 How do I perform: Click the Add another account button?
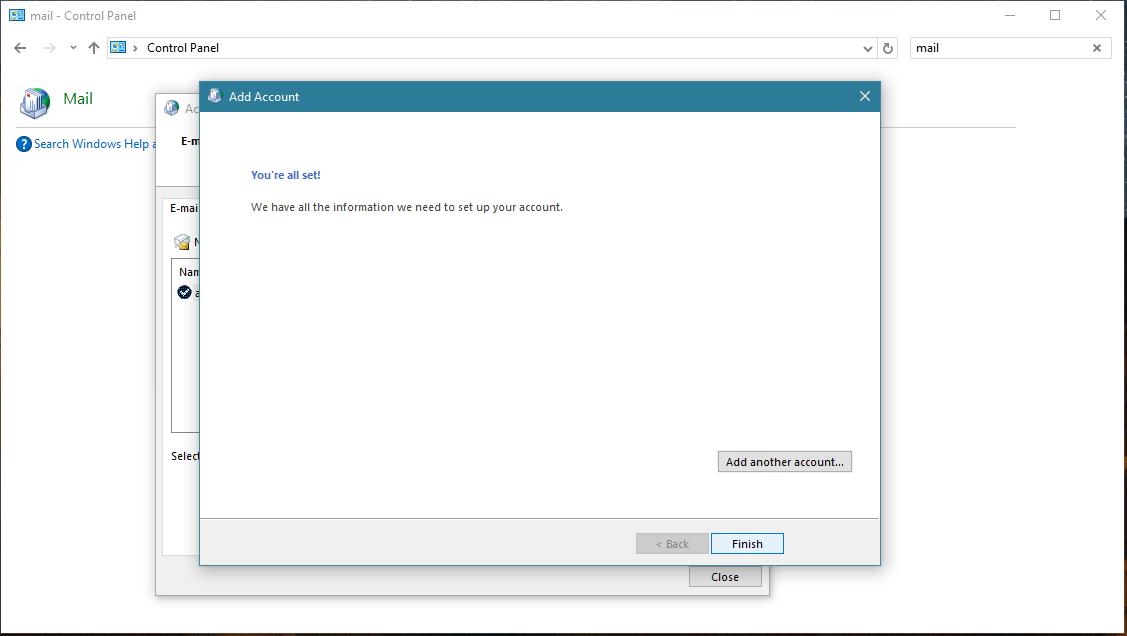tap(784, 462)
